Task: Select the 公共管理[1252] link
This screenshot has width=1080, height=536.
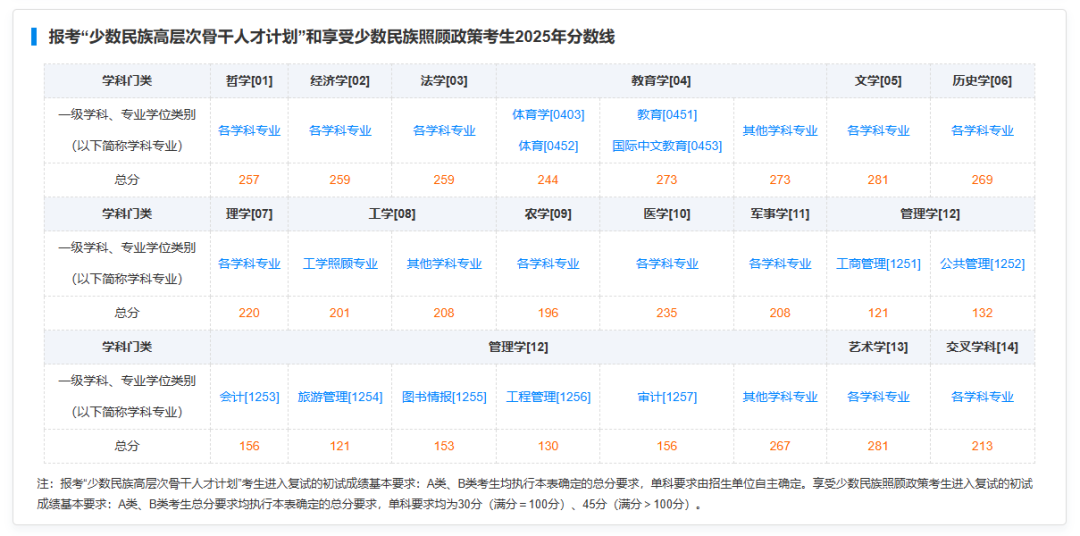Action: (982, 264)
